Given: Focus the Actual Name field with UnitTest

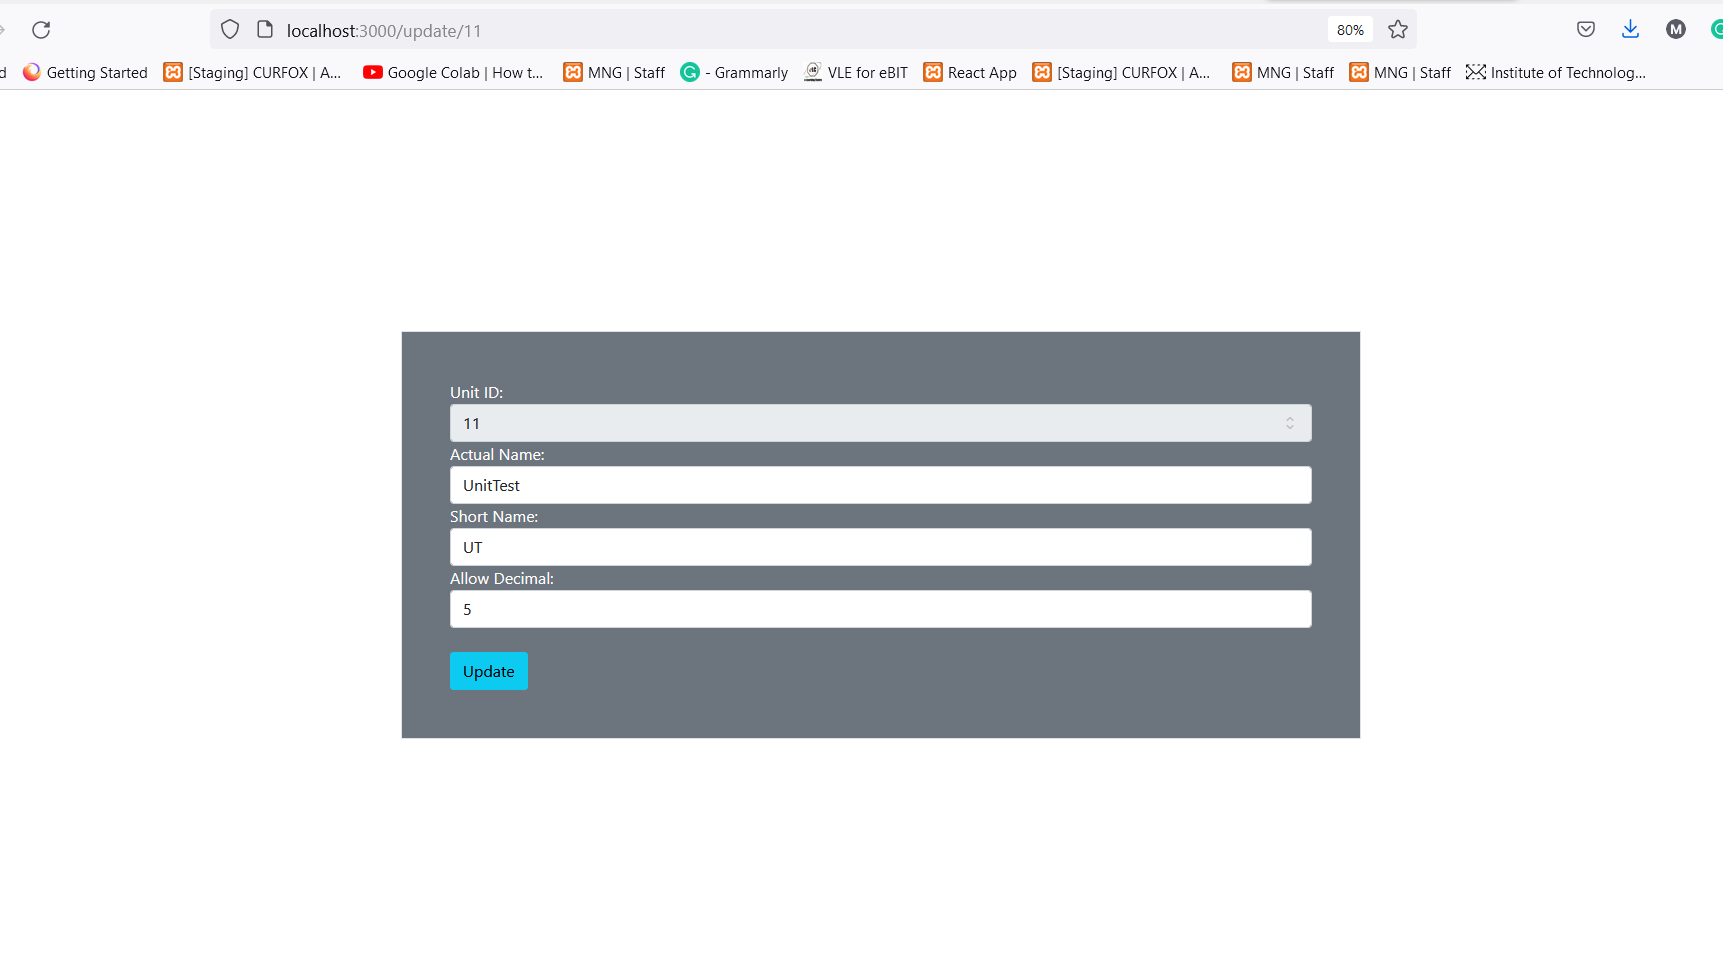Looking at the screenshot, I should click(880, 485).
